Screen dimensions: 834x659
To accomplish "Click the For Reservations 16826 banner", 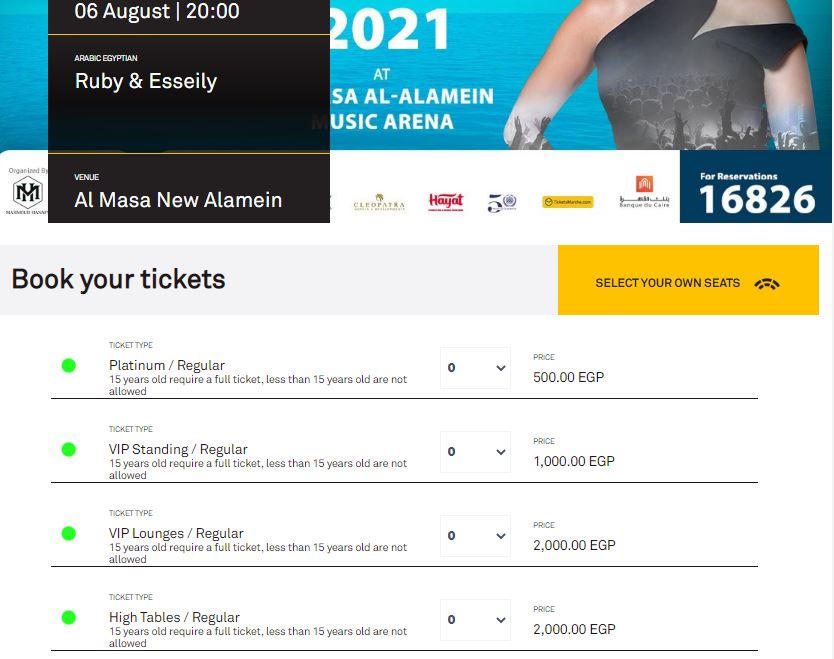I will 756,188.
